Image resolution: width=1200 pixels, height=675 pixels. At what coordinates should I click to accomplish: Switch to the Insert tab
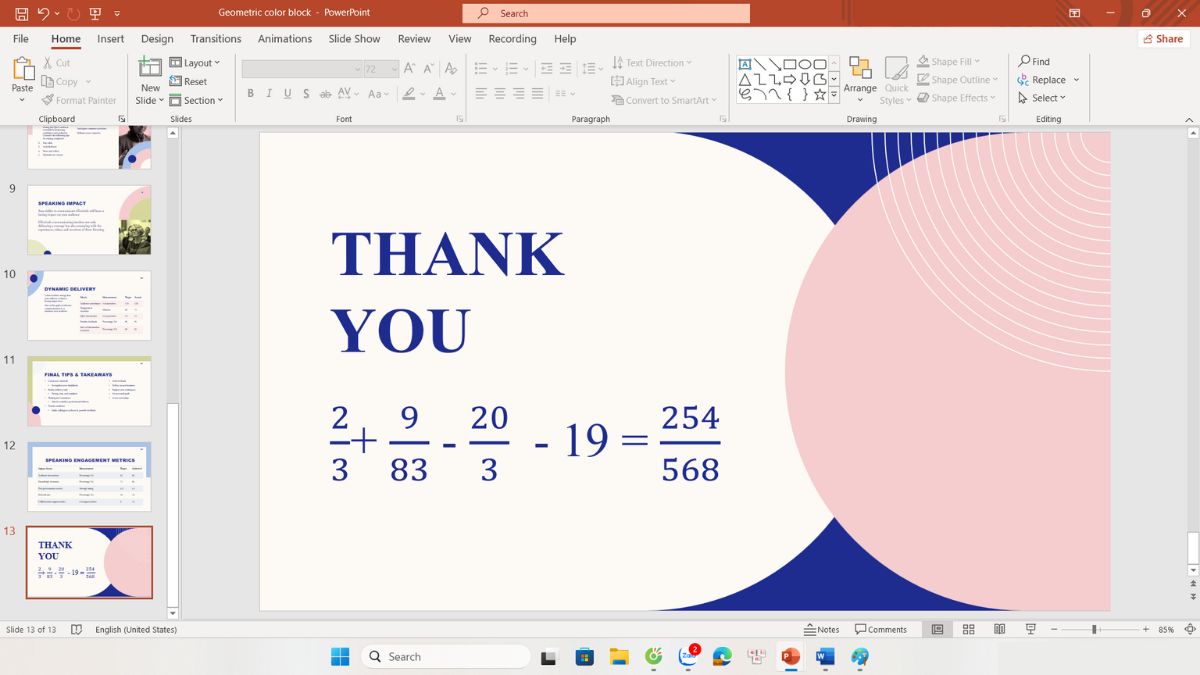(x=111, y=39)
